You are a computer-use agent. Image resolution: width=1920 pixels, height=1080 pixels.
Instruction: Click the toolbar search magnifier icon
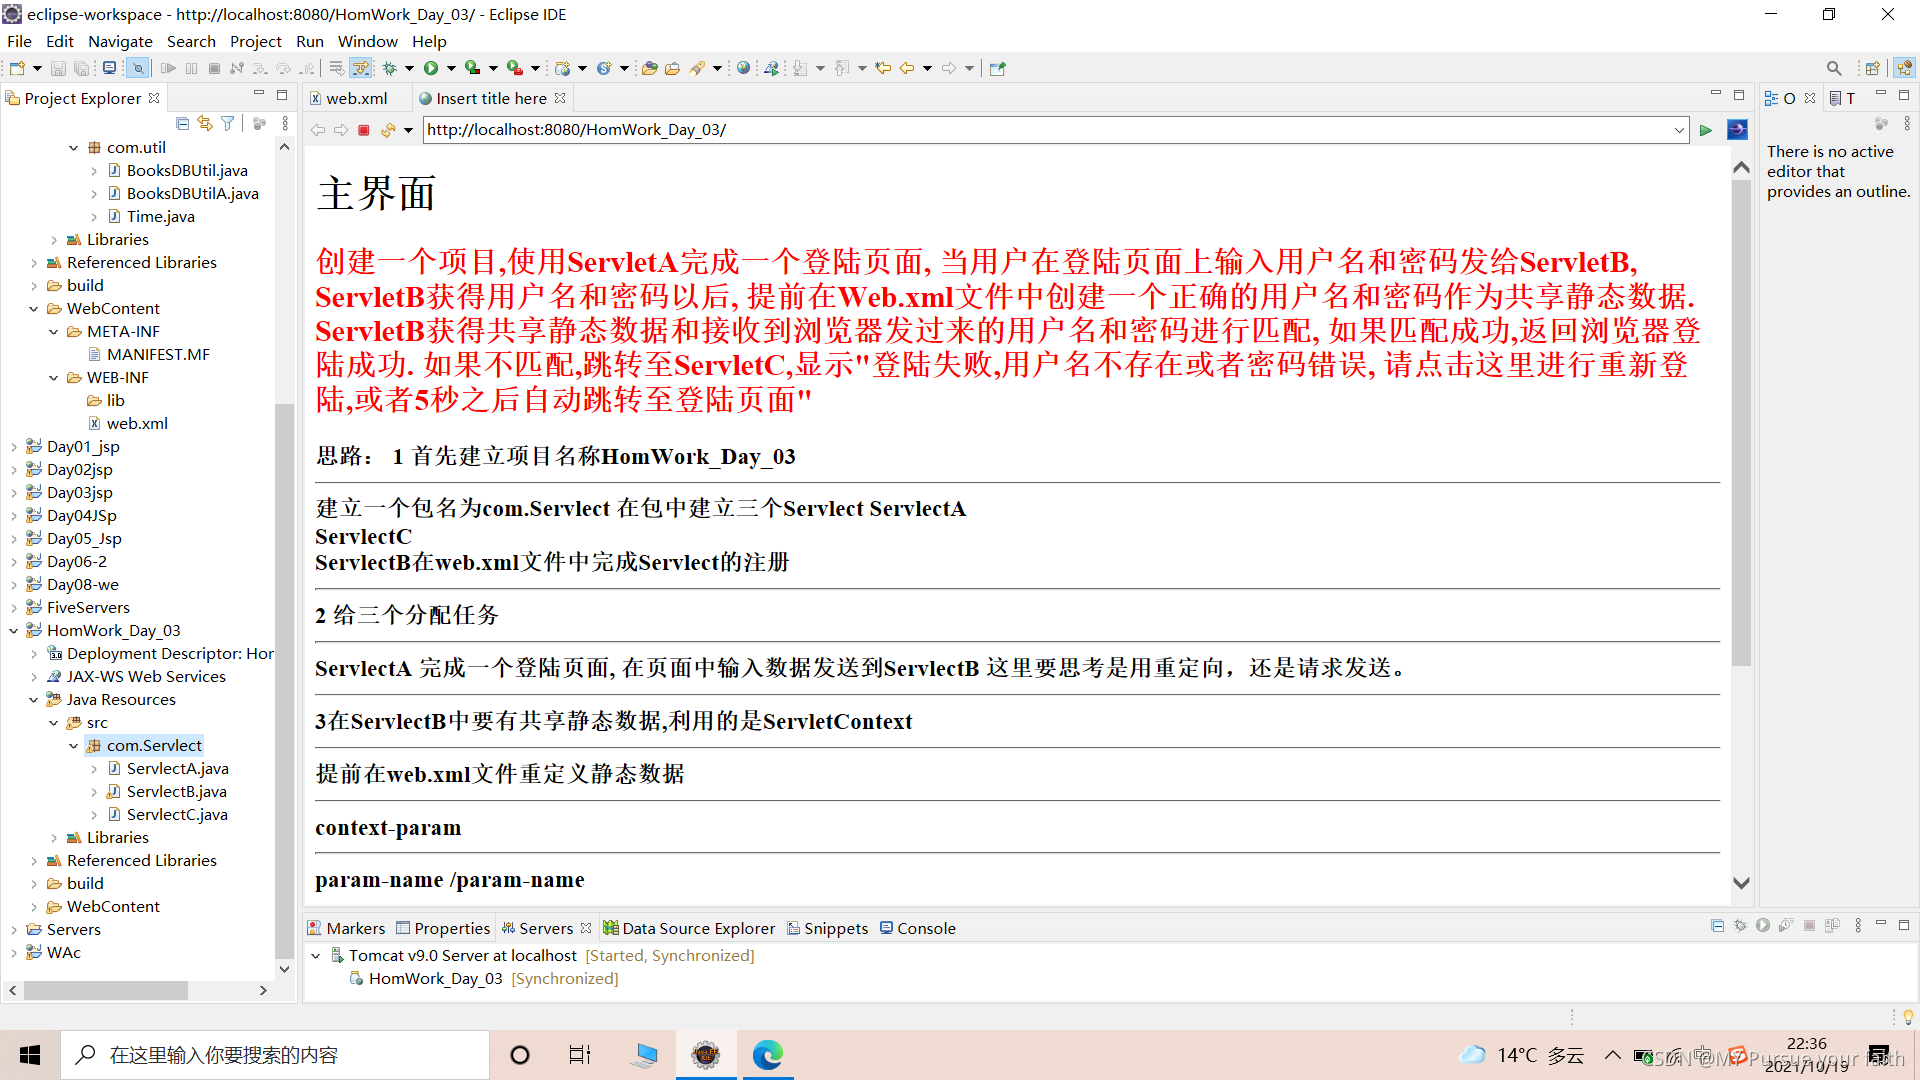1833,68
